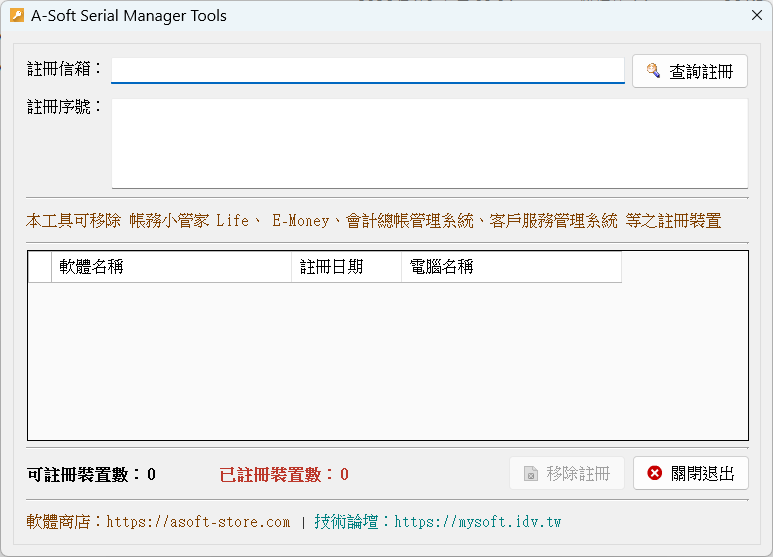Click the window title text
The height and width of the screenshot is (557, 773).
129,16
